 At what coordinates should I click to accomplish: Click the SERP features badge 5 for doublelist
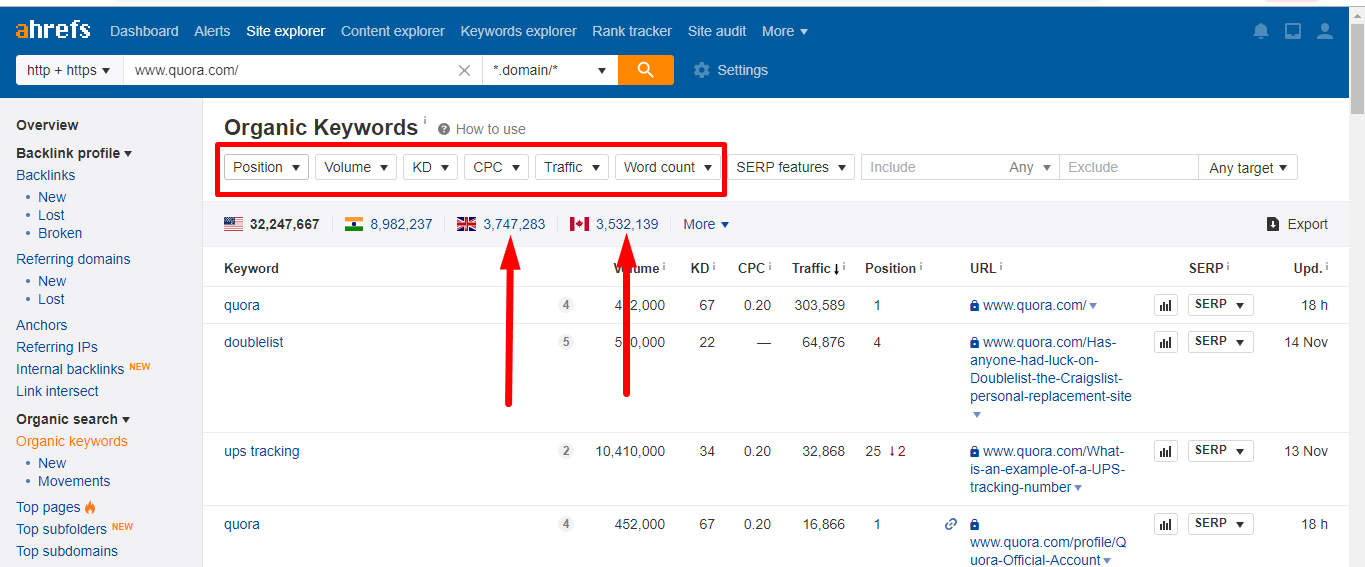566,342
